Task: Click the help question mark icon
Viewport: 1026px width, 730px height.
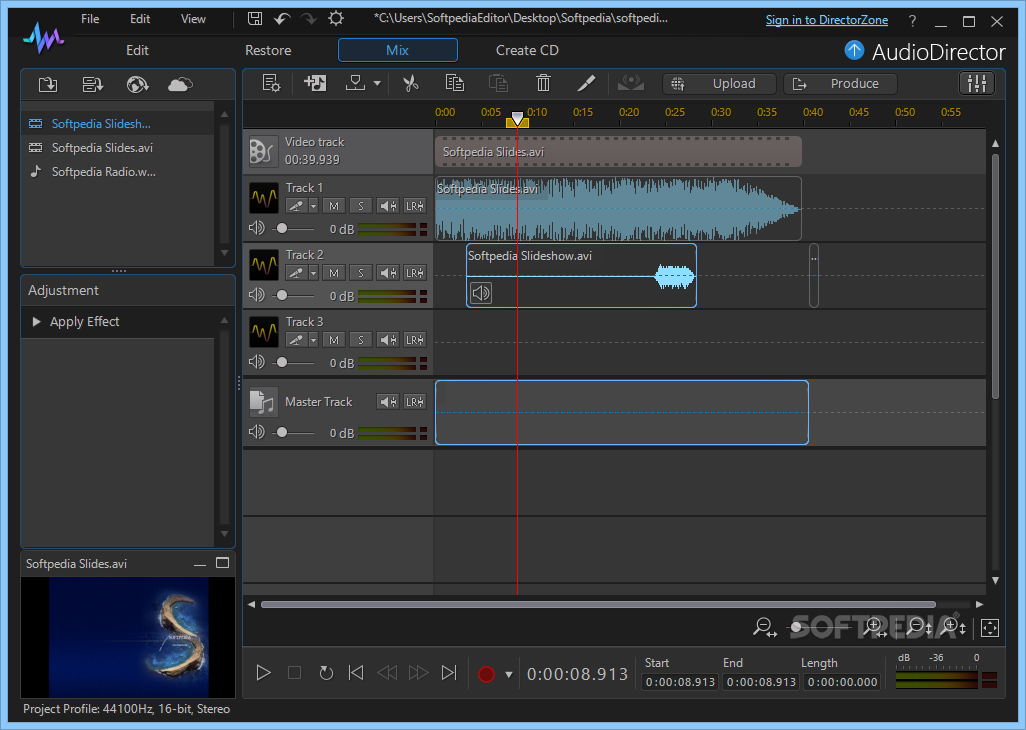Action: pyautogui.click(x=912, y=21)
